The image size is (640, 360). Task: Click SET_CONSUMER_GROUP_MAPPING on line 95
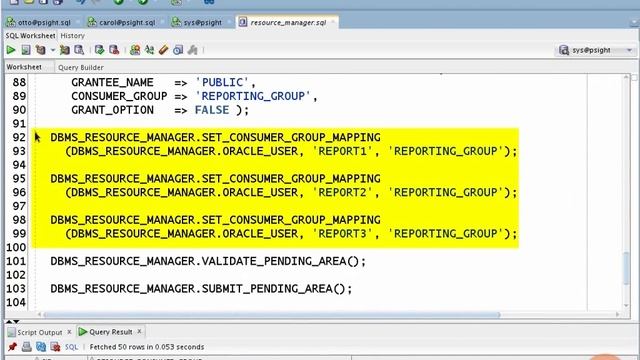tap(291, 179)
